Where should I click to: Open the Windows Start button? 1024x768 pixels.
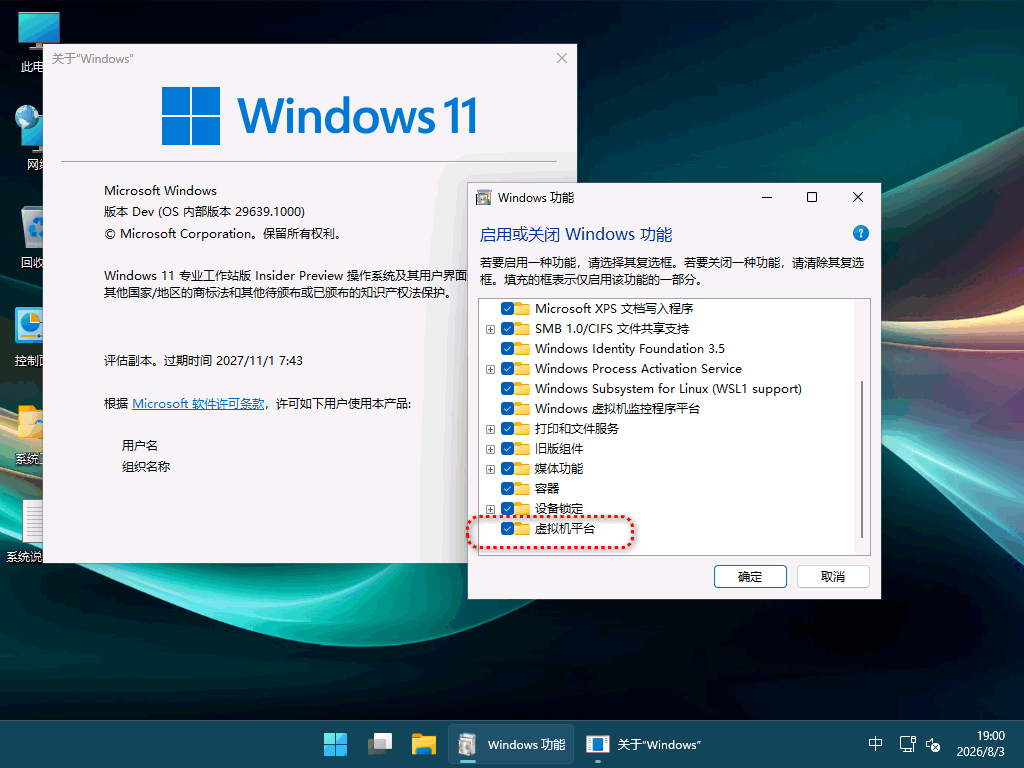pyautogui.click(x=336, y=744)
